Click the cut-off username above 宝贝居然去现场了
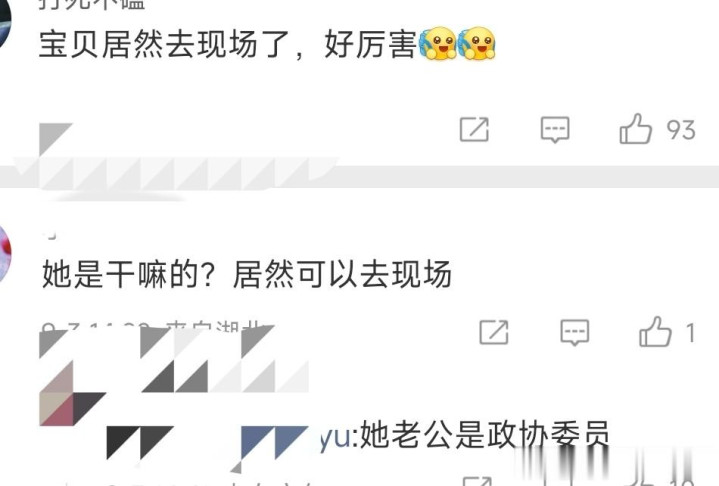The image size is (719, 486). click(92, 4)
